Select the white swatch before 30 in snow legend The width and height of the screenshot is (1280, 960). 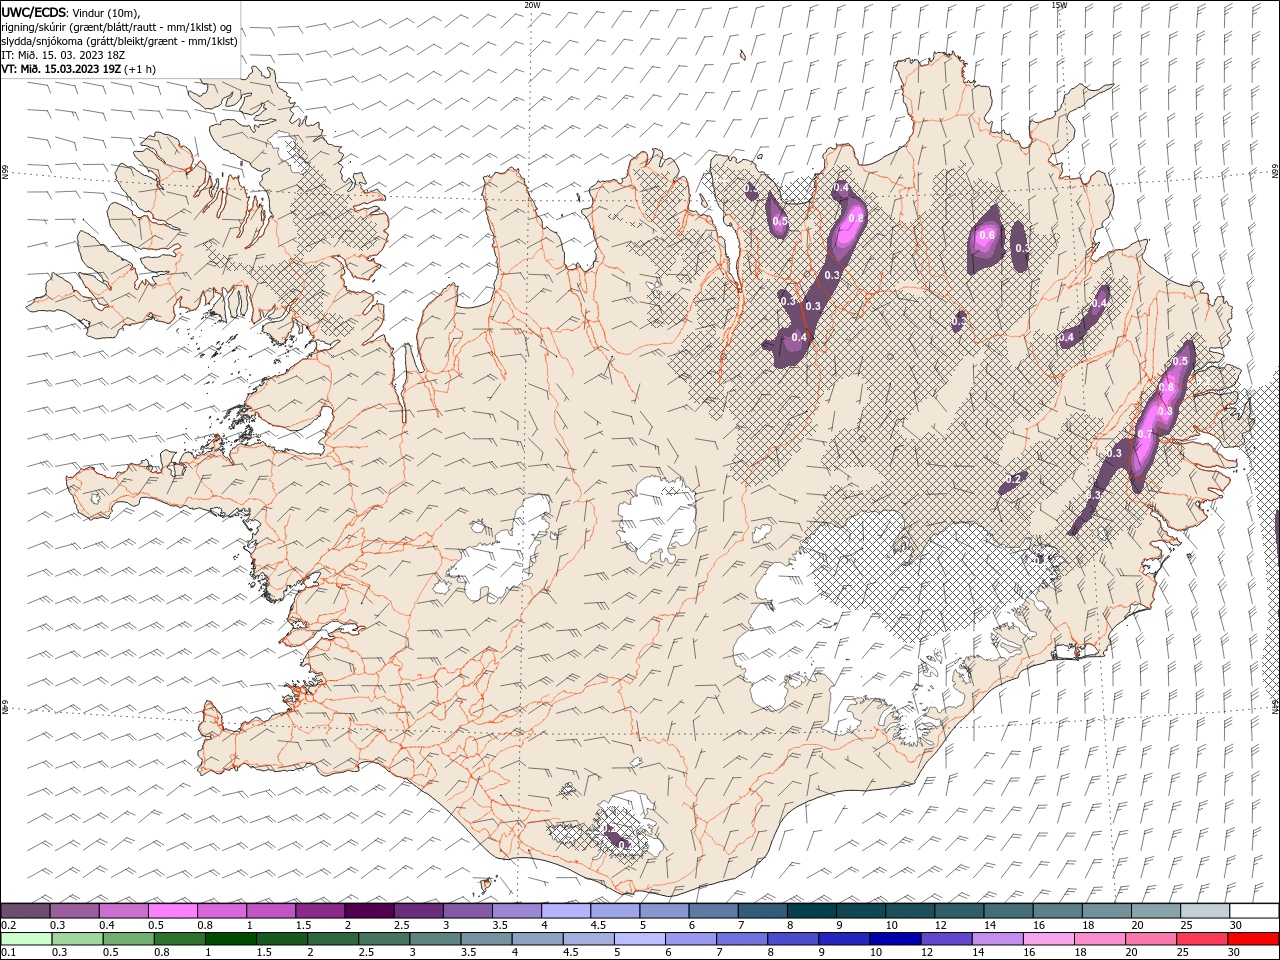pos(1254,911)
